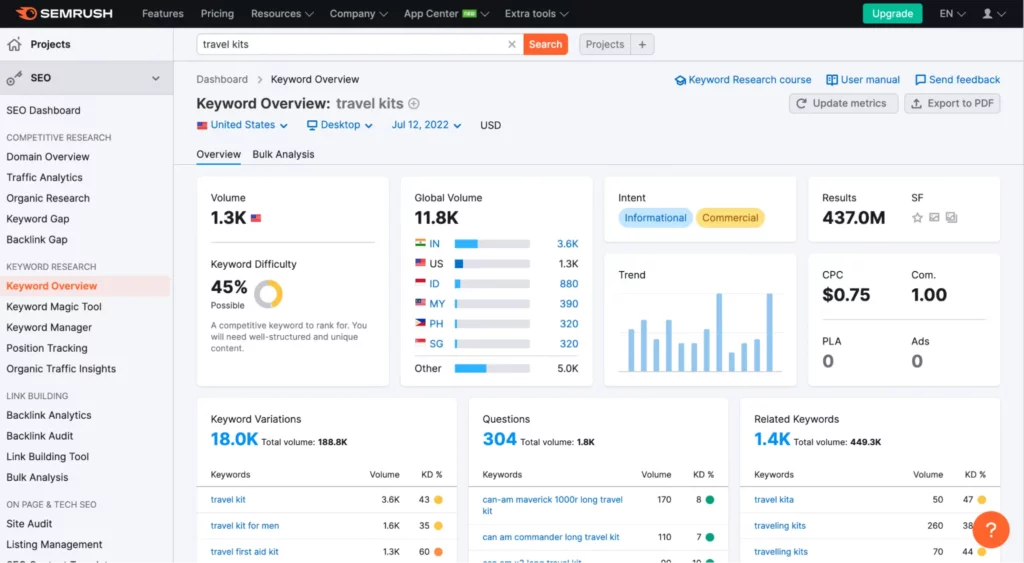This screenshot has width=1024, height=563.
Task: Open the Jul 12, 2022 date dropdown
Action: (x=426, y=125)
